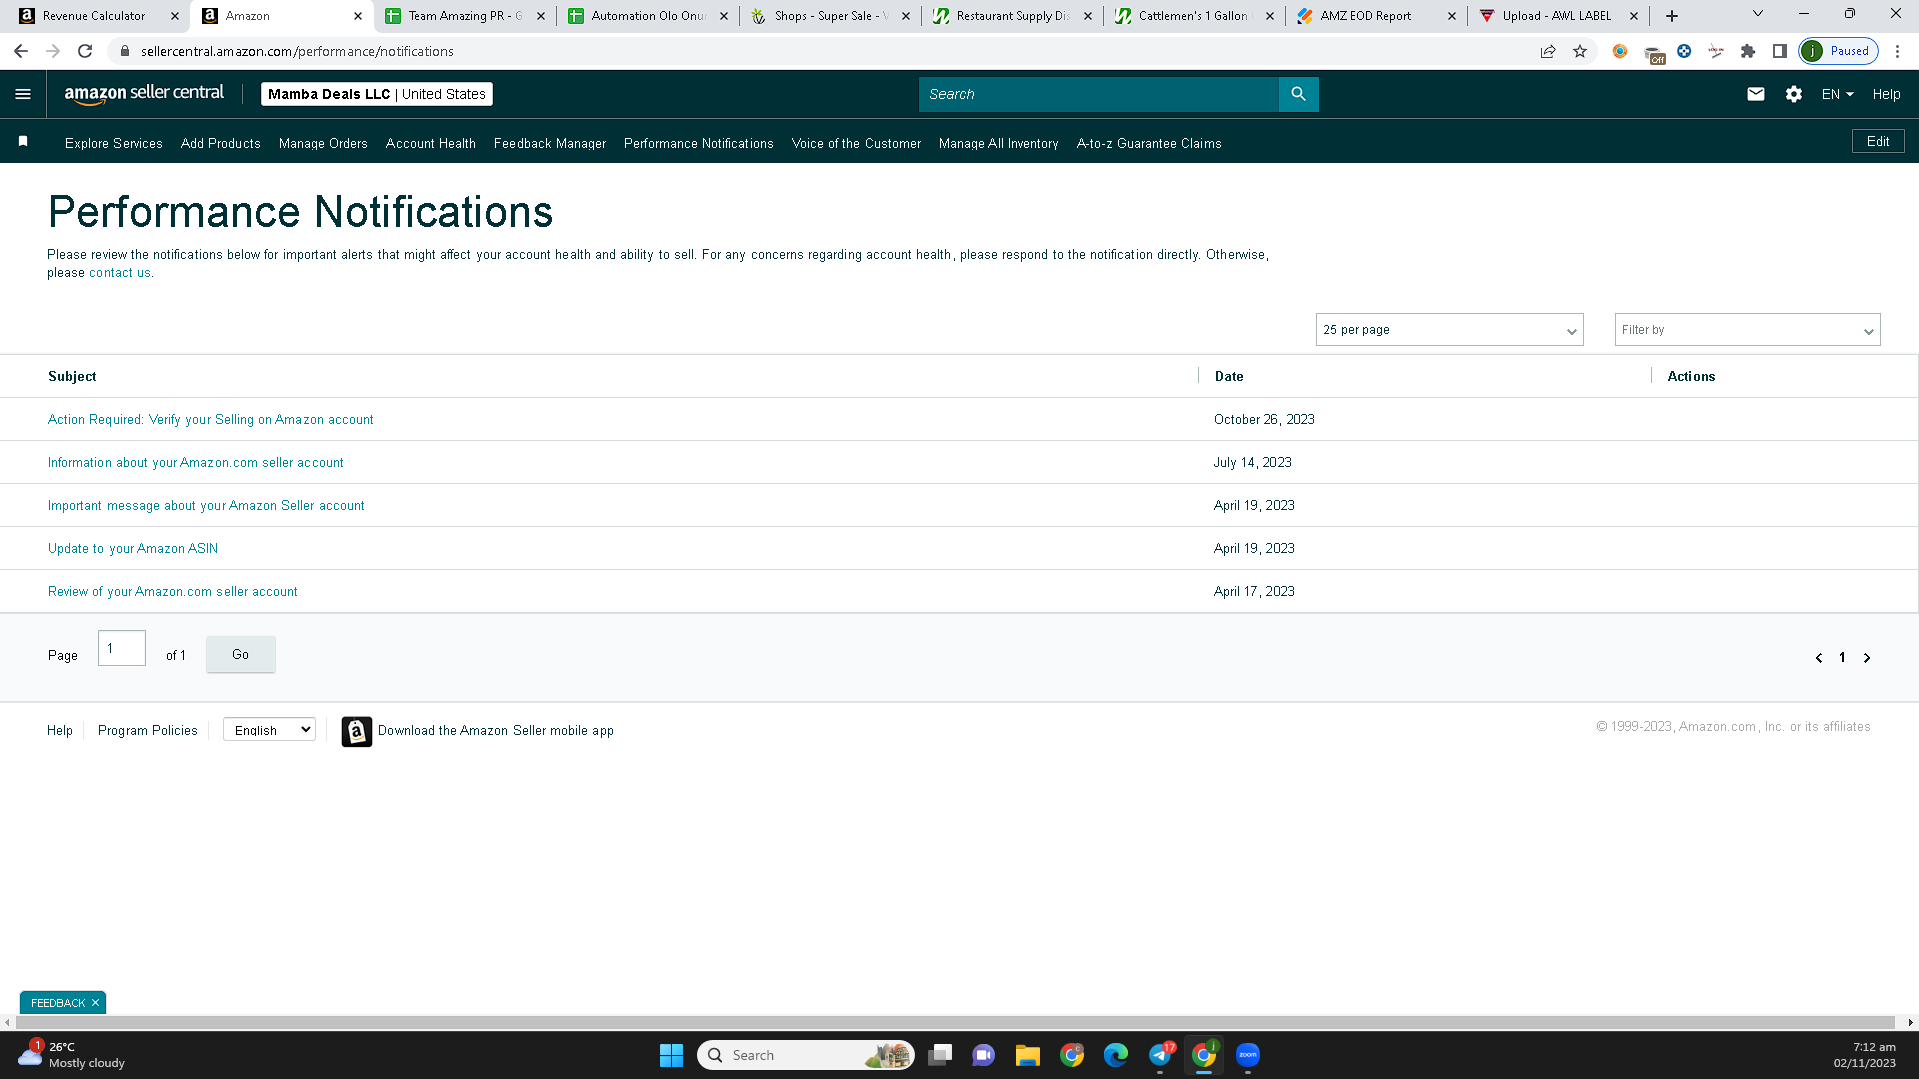Image resolution: width=1919 pixels, height=1079 pixels.
Task: Bookmark this page with star icon
Action: 1580,51
